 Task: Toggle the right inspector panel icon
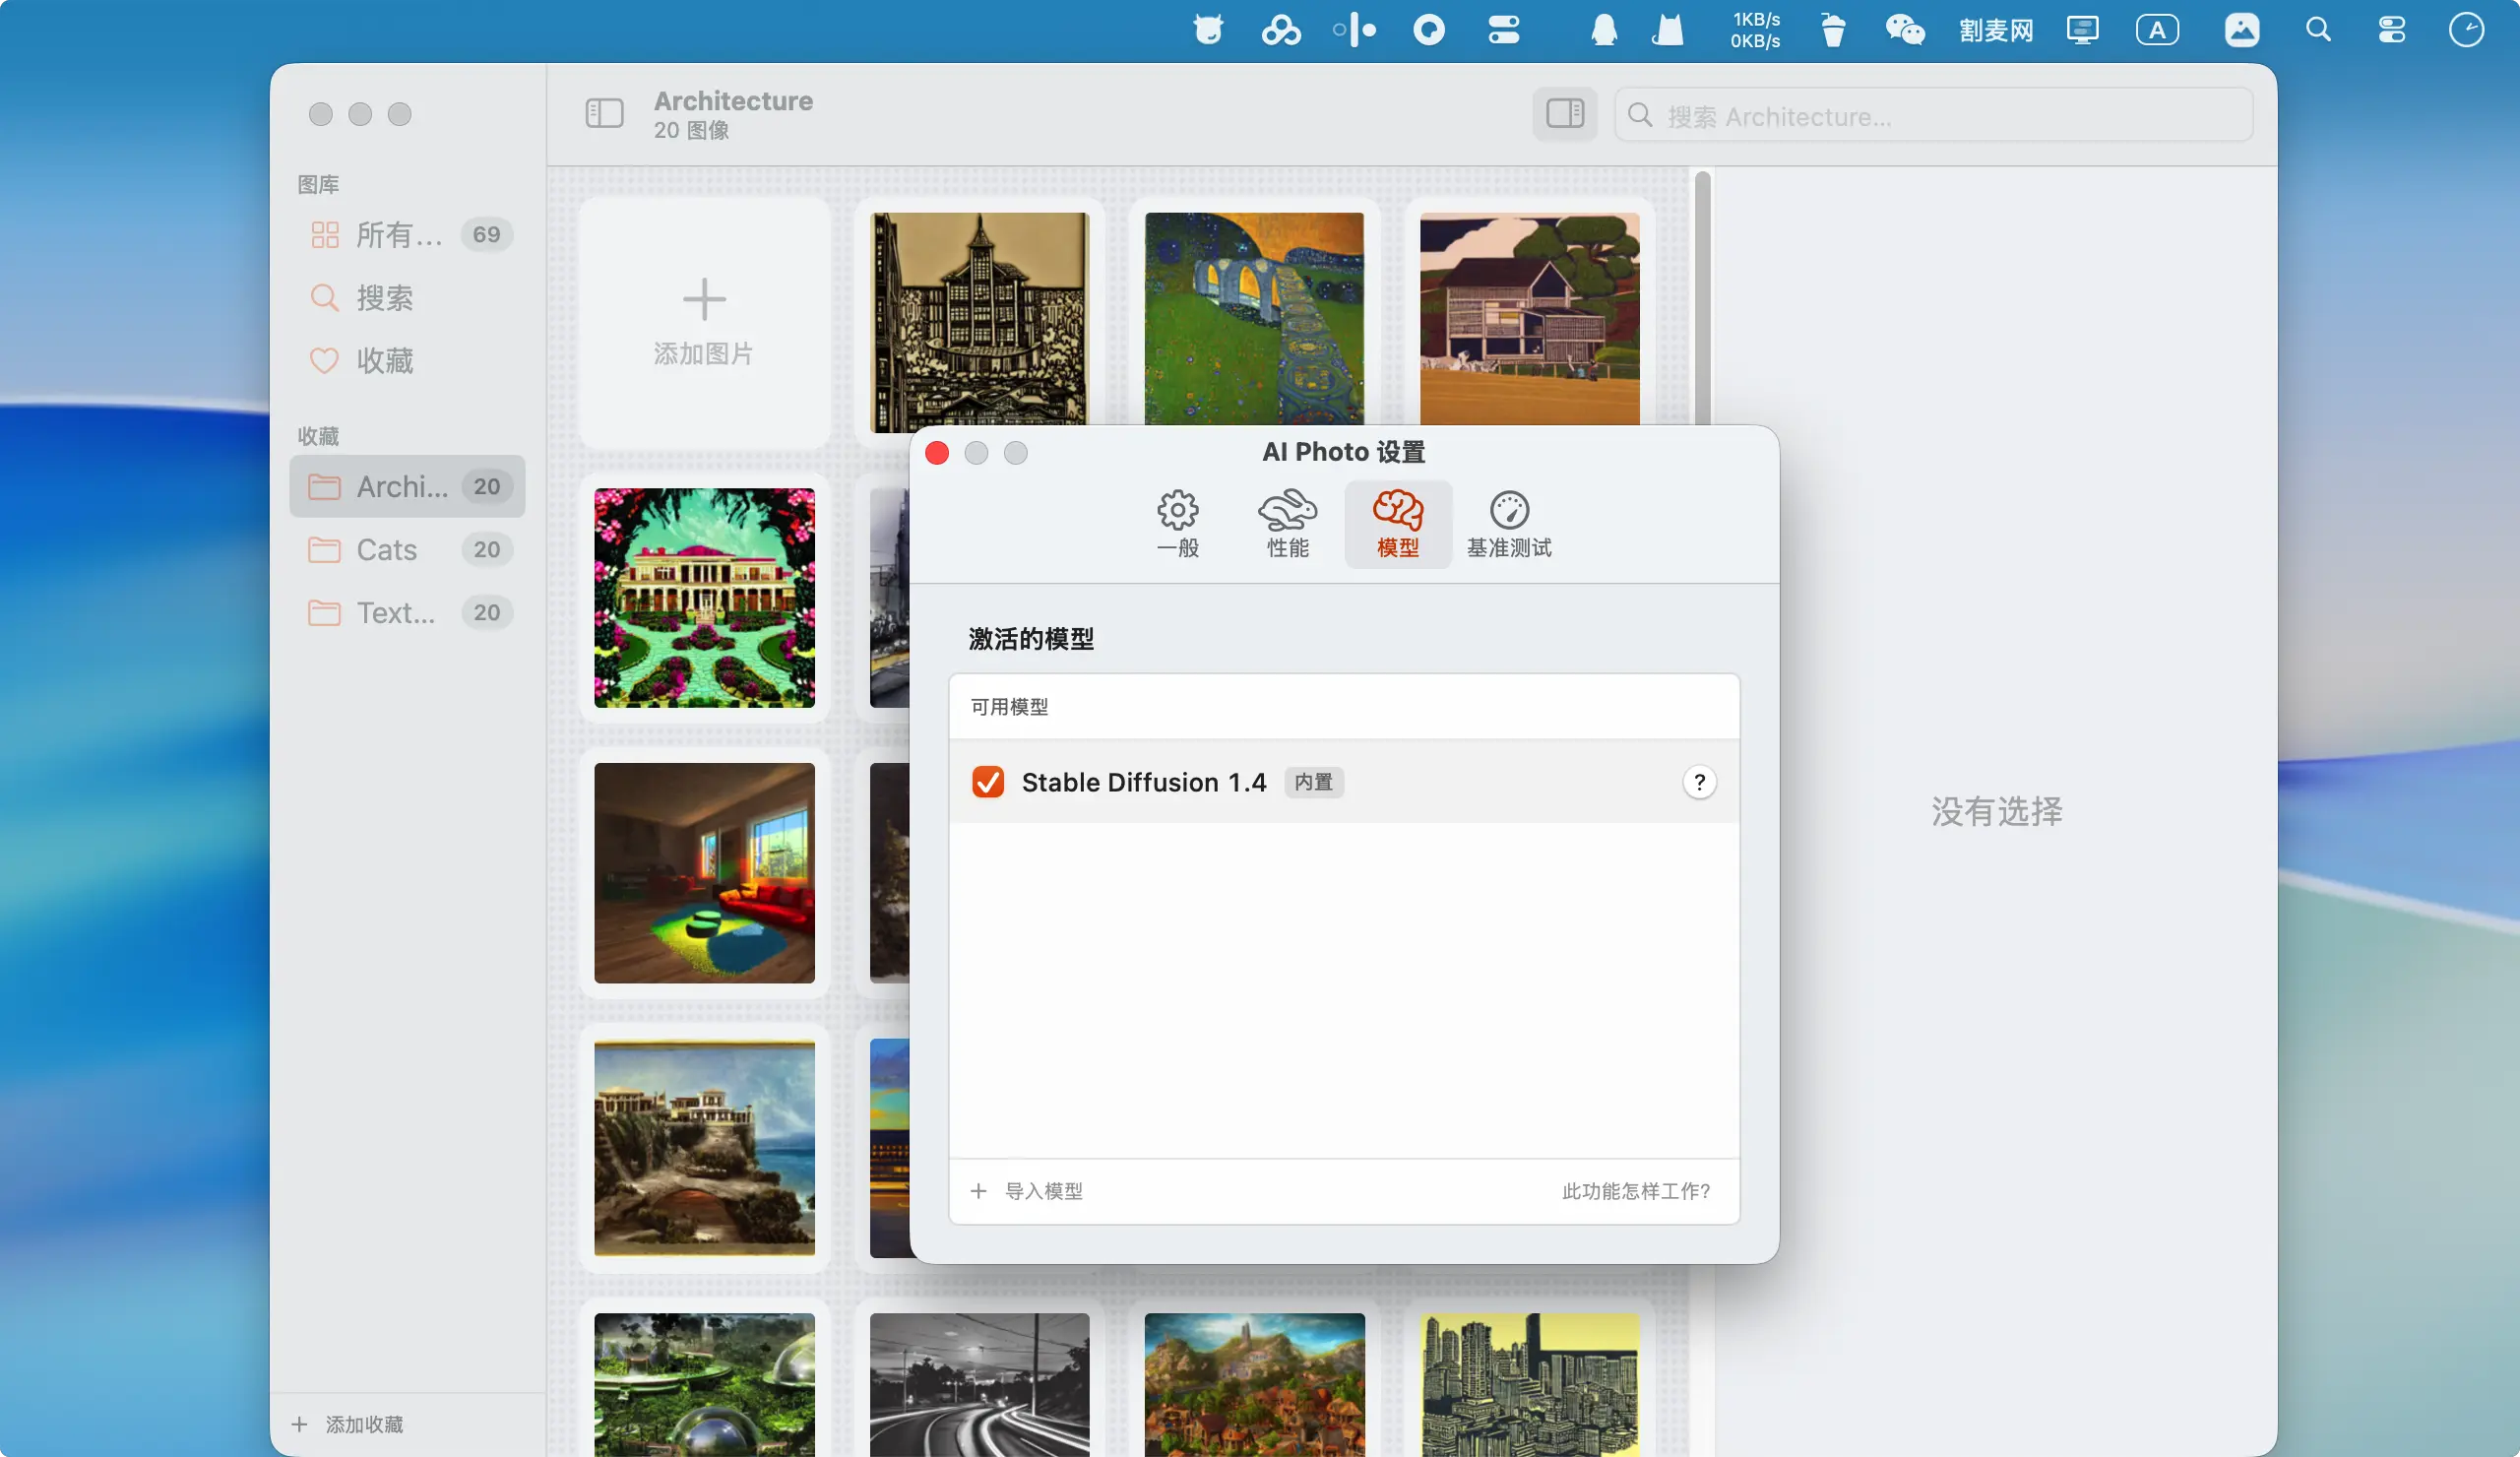[1564, 114]
